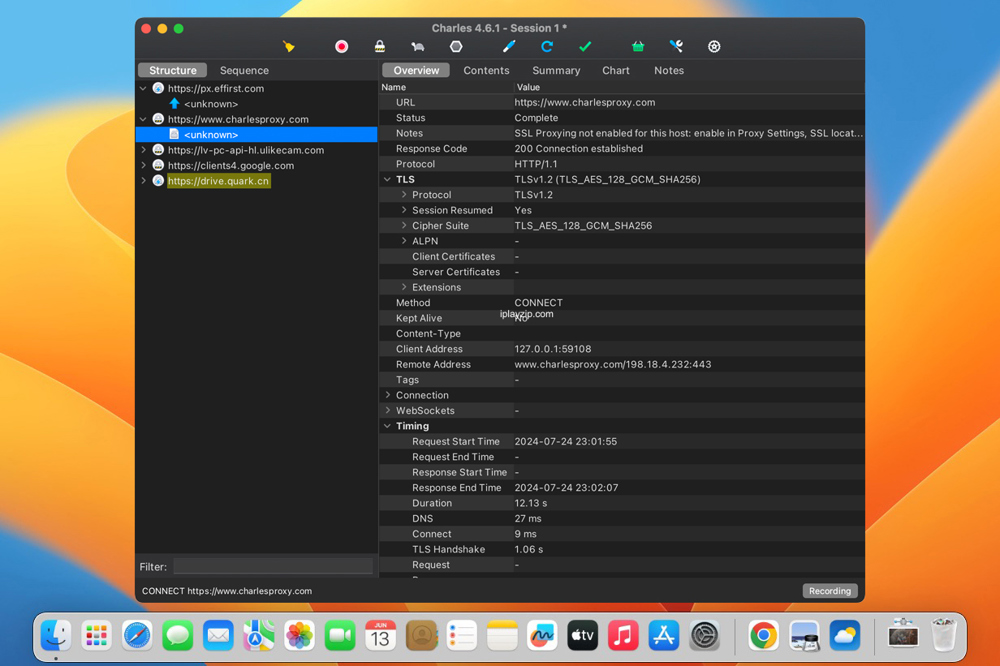Expand the Protocol row under TLS
This screenshot has height=666, width=1000.
(404, 195)
